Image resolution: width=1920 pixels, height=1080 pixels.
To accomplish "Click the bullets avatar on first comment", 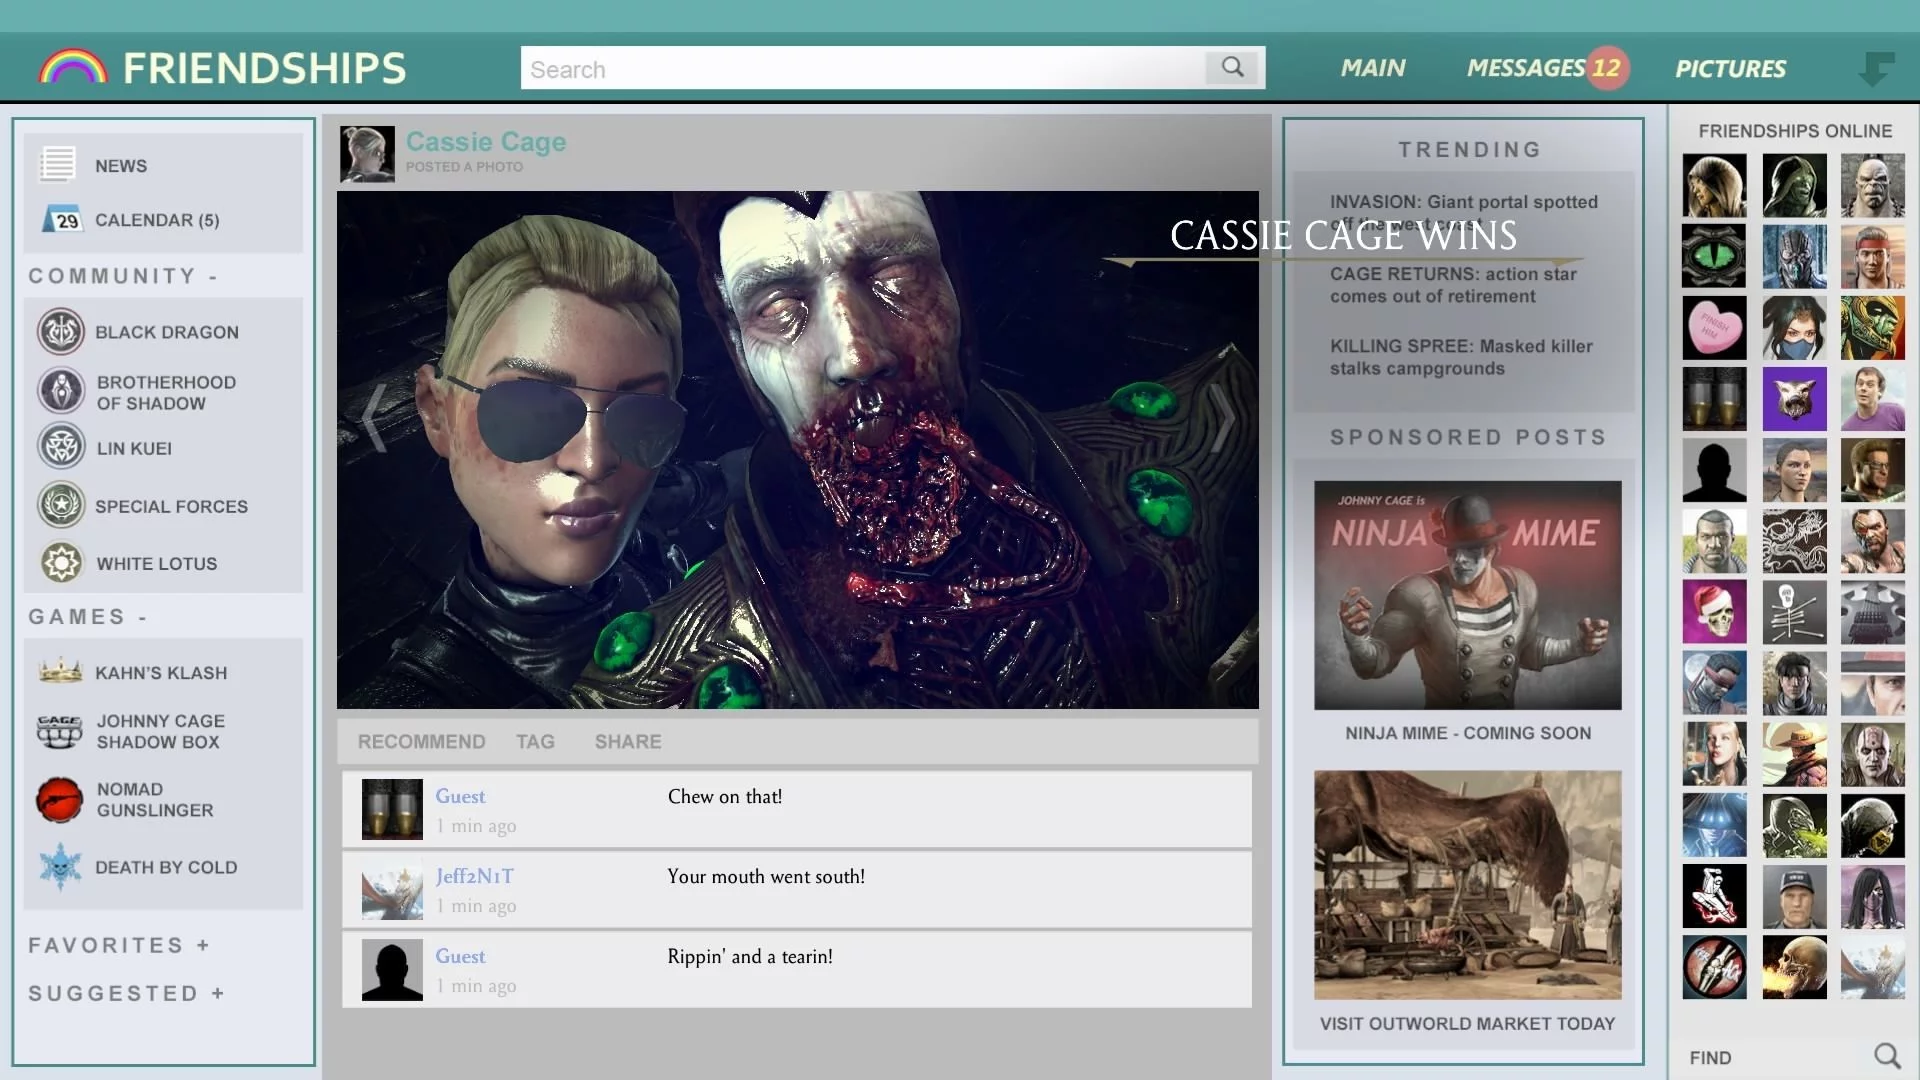I will coord(392,809).
